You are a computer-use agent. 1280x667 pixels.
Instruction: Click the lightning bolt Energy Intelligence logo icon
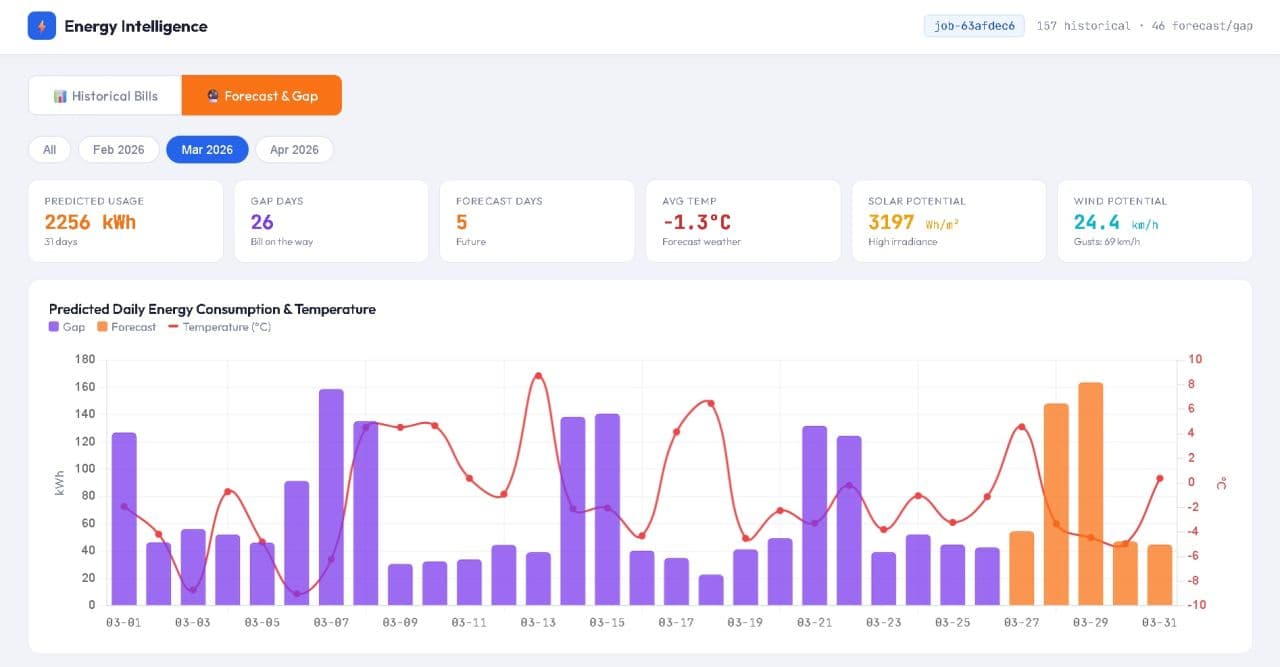coord(40,25)
